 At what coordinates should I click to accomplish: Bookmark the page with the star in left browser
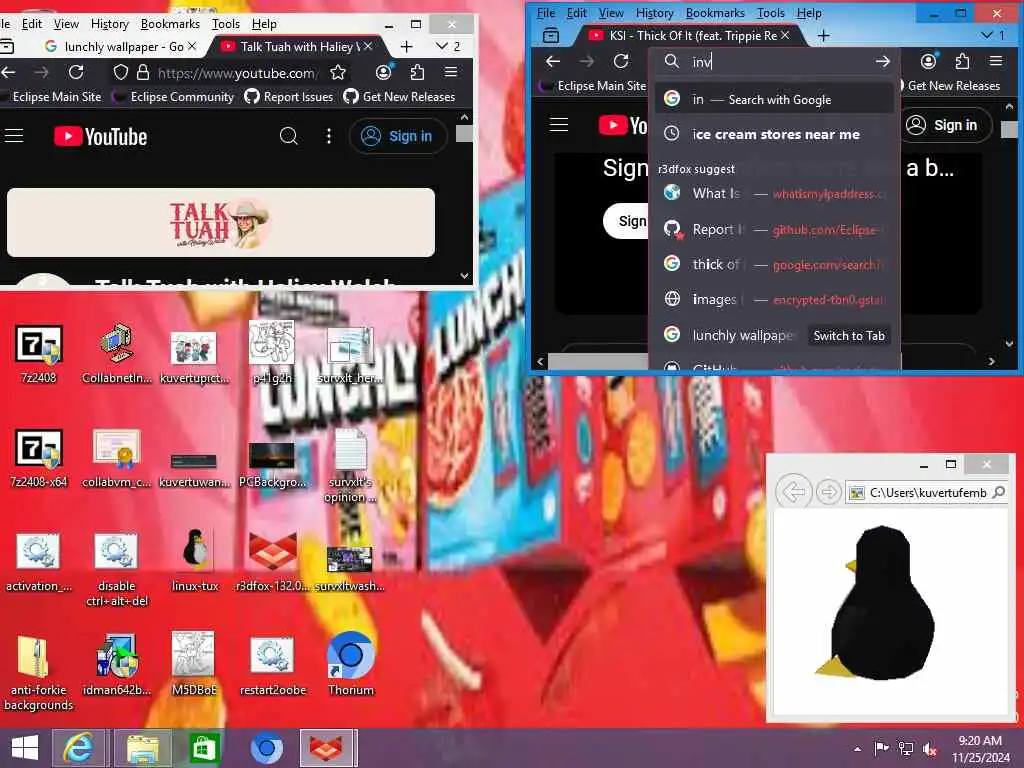pyautogui.click(x=338, y=72)
